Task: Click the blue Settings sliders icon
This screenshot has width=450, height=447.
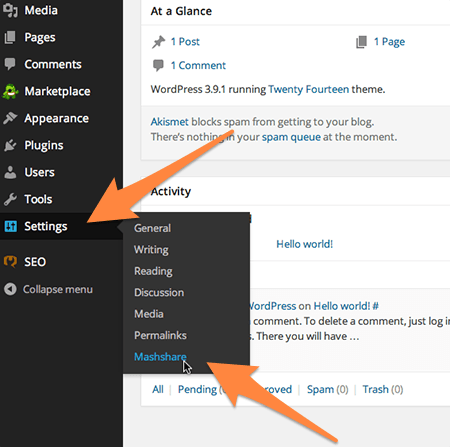Action: click(10, 226)
